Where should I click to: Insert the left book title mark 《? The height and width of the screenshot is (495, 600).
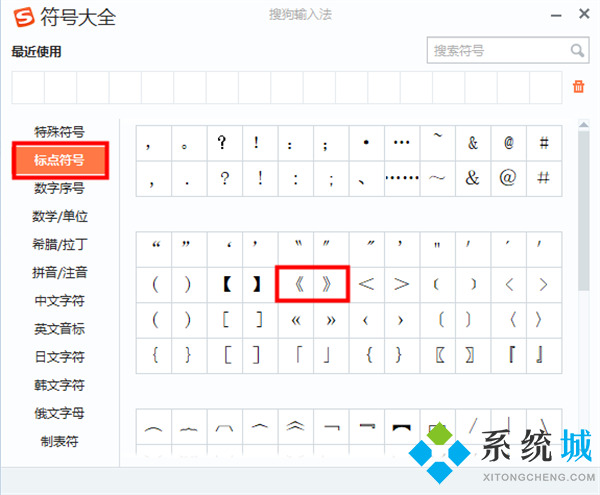(x=296, y=285)
